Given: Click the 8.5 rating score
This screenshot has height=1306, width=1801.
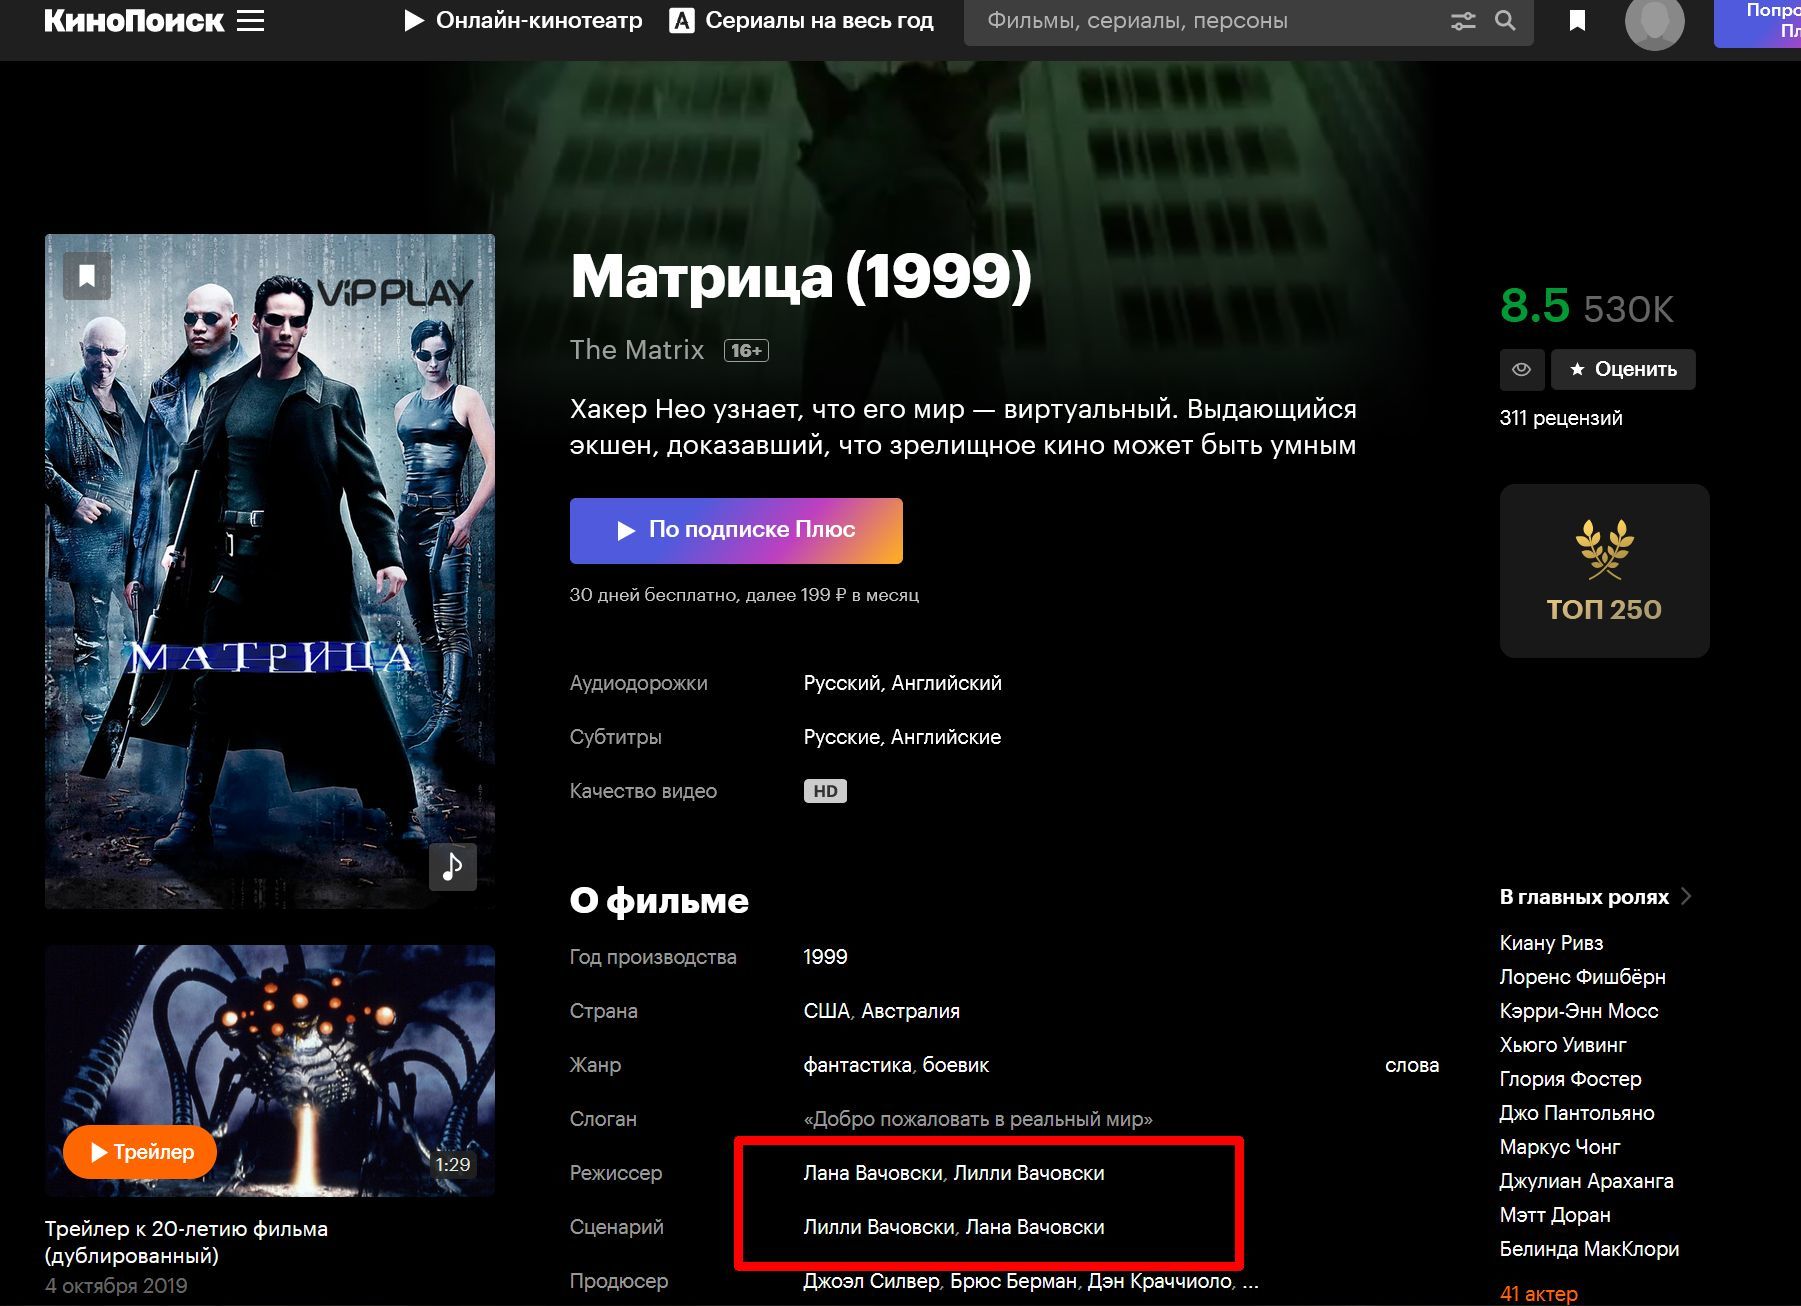Looking at the screenshot, I should [1535, 305].
